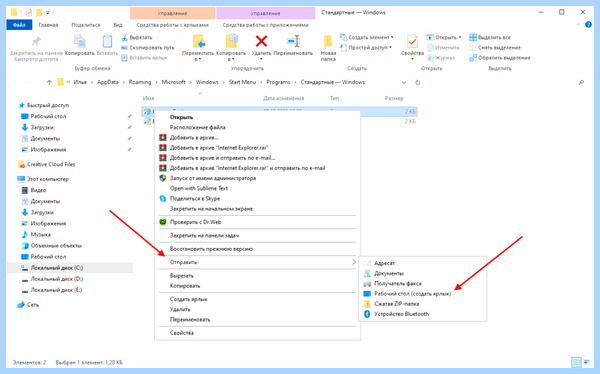Screen dimensions: 600x374
Task: Click AppData in breadcrumb path
Action: tap(108, 82)
